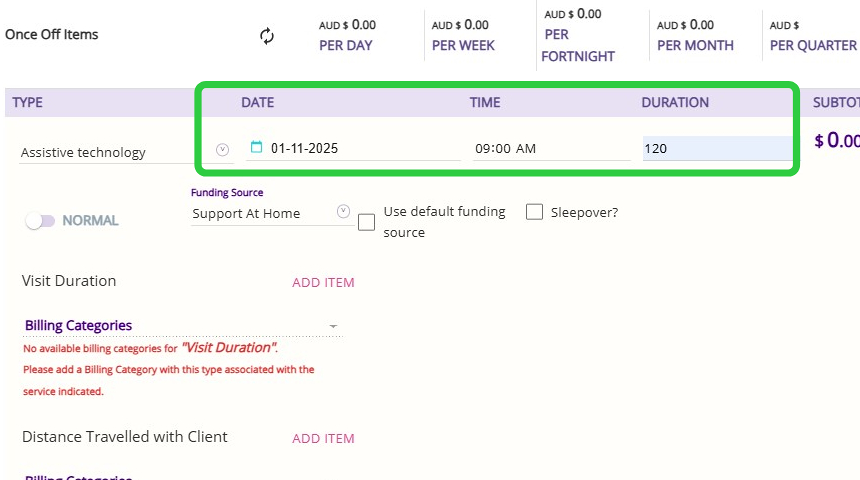860x480 pixels.
Task: Select the PER DAY total
Action: point(346,45)
